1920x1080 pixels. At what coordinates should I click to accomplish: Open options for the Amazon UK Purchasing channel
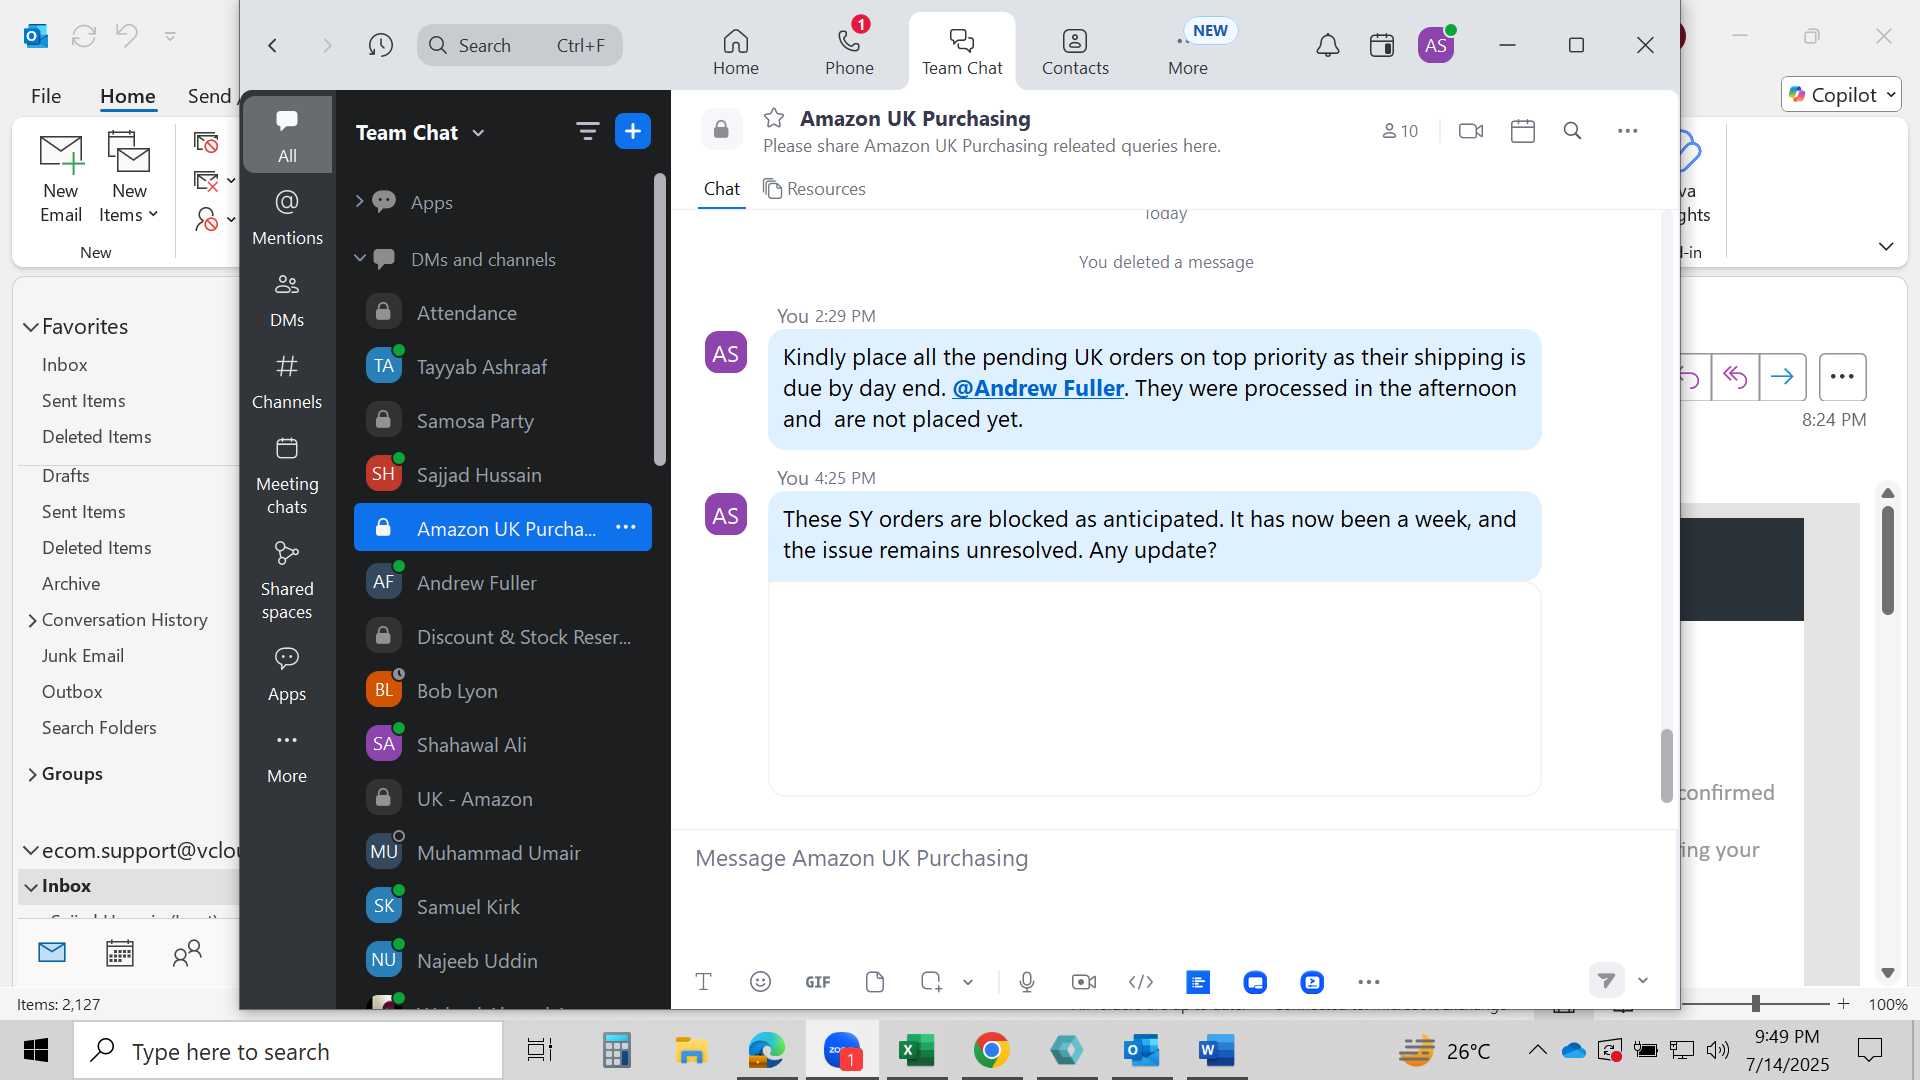click(626, 527)
